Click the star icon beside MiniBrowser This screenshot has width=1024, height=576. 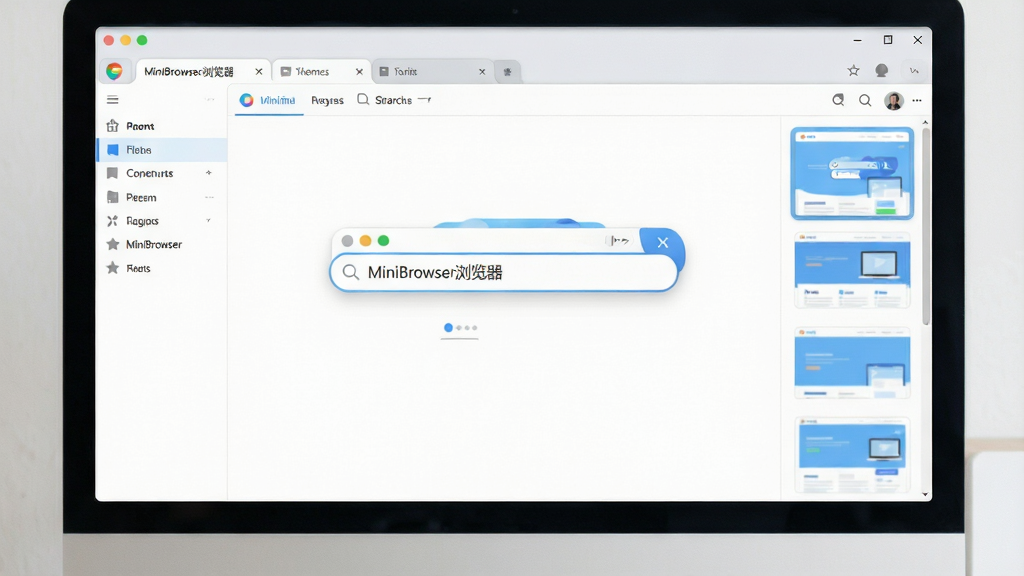click(112, 244)
